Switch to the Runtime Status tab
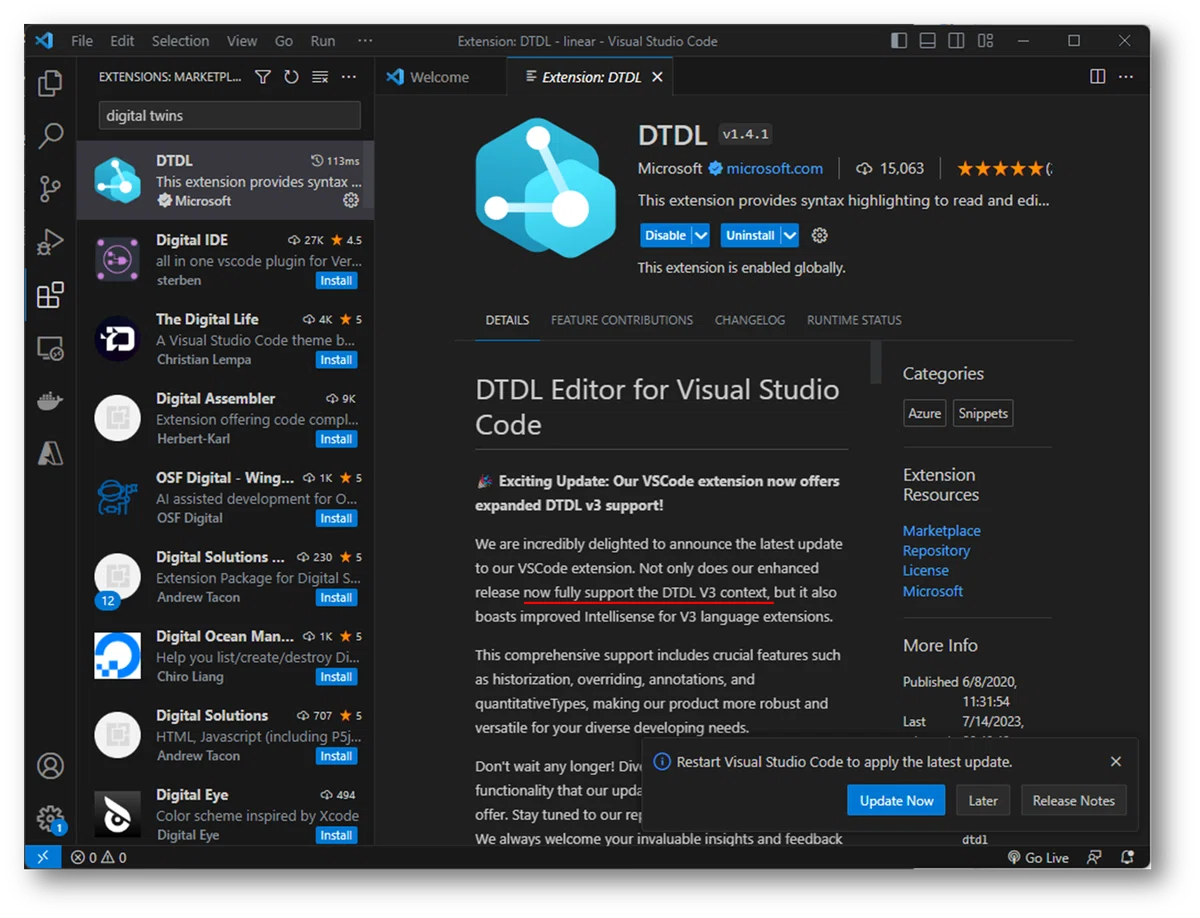This screenshot has width=1200, height=918. tap(854, 320)
